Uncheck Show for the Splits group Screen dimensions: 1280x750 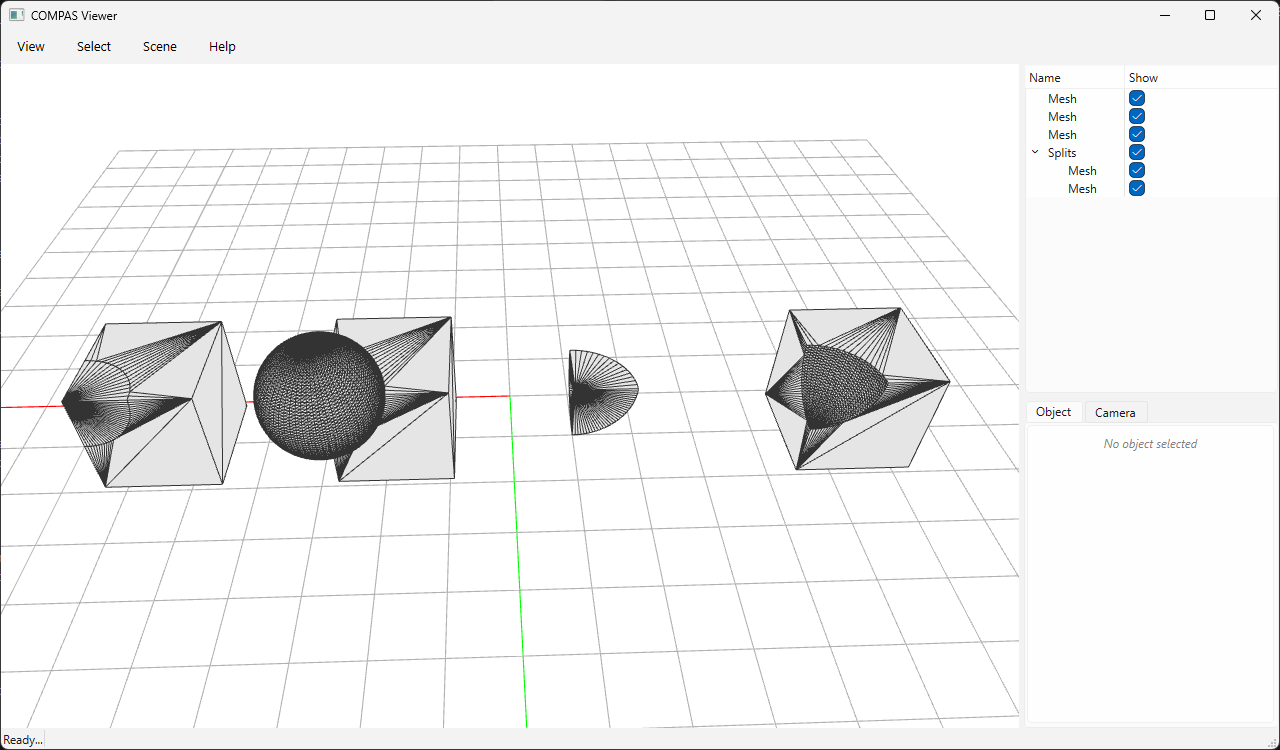pos(1137,152)
